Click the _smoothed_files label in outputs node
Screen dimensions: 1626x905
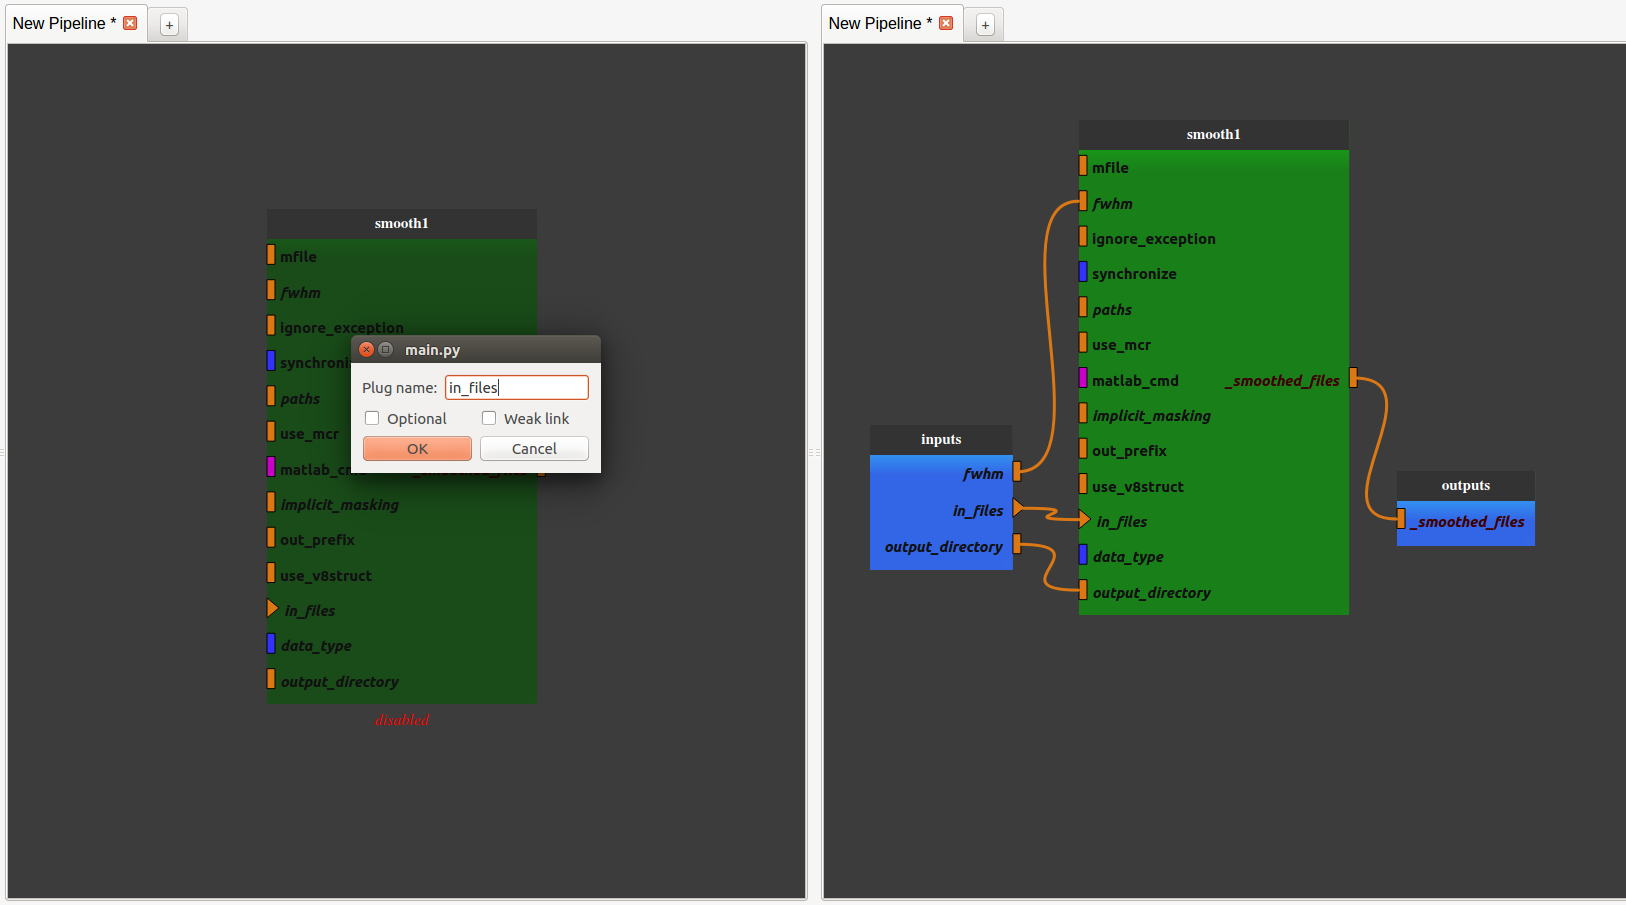[1467, 522]
